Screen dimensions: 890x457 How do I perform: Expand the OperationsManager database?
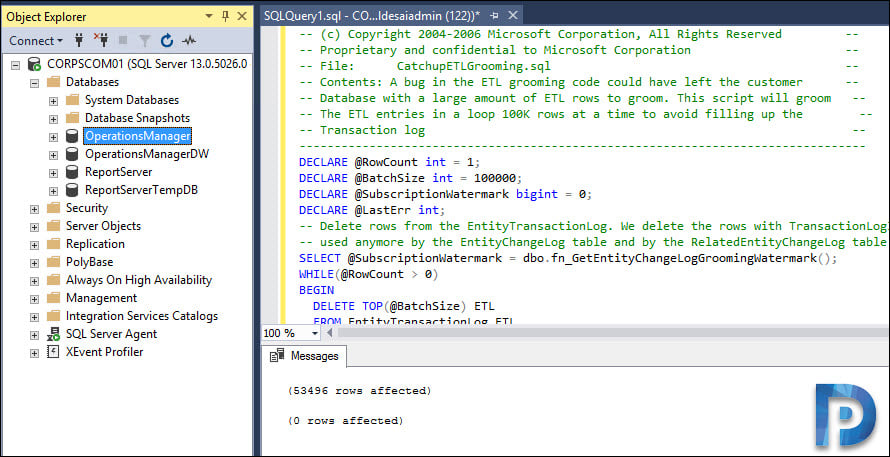point(53,137)
